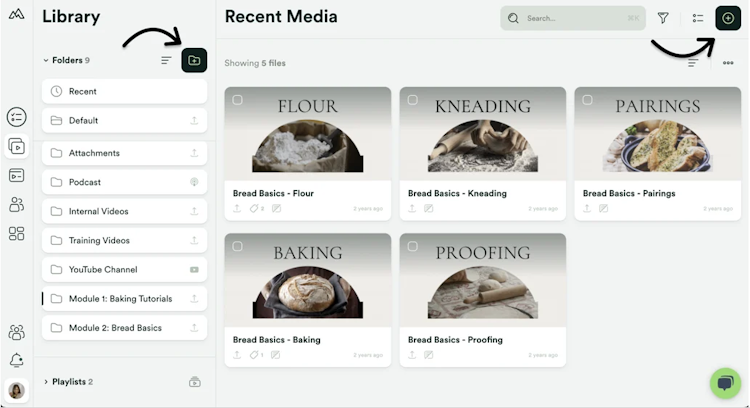Click share icon under Bread Basics - Pairings
This screenshot has width=750, height=408.
pyautogui.click(x=587, y=209)
